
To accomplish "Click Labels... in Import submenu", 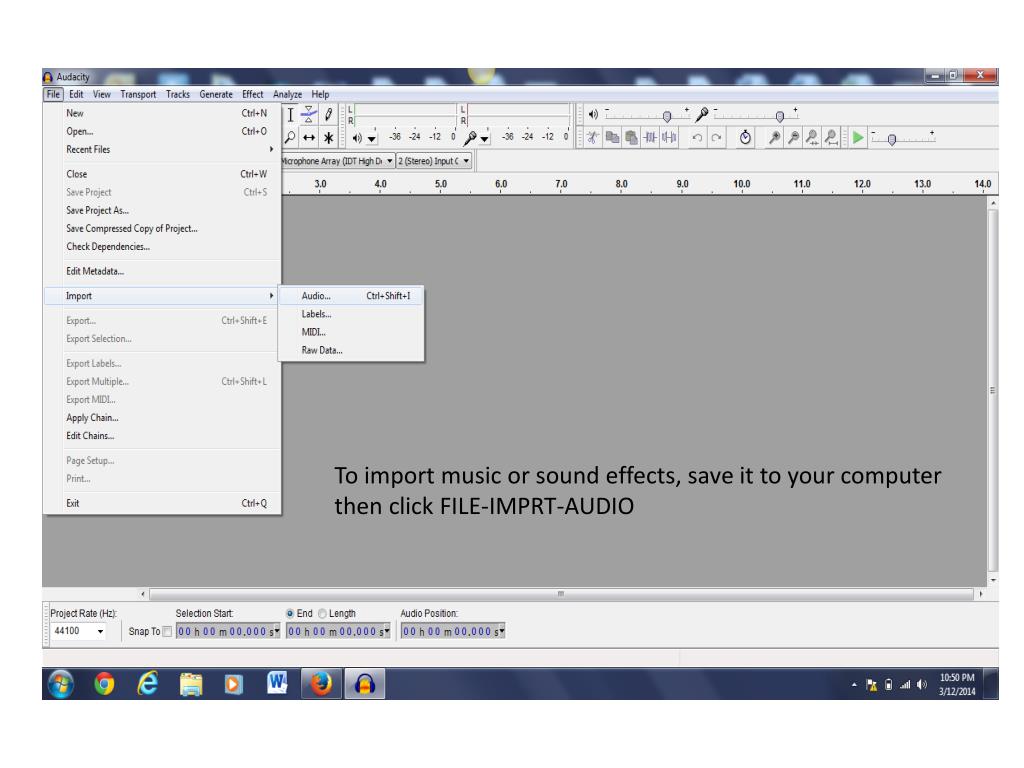I will point(351,314).
